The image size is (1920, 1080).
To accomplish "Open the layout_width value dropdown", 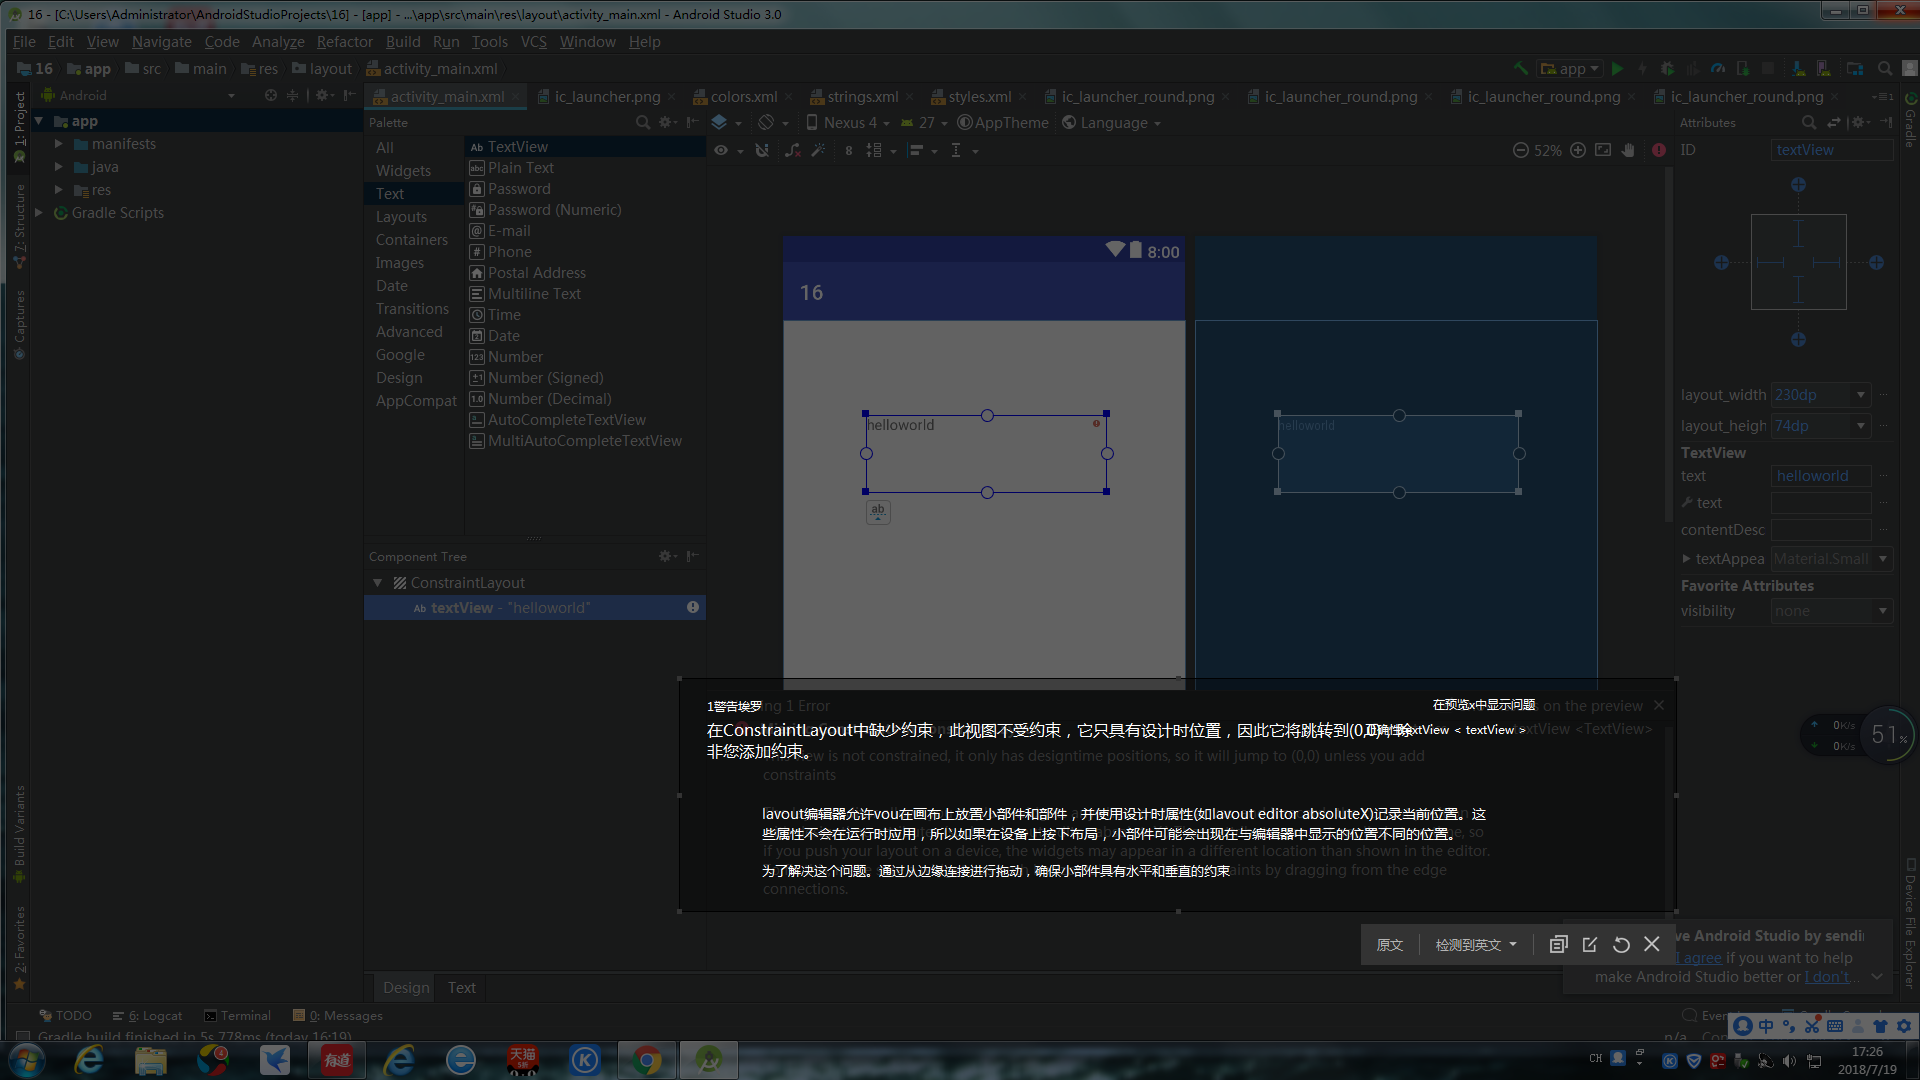I will click(1861, 395).
